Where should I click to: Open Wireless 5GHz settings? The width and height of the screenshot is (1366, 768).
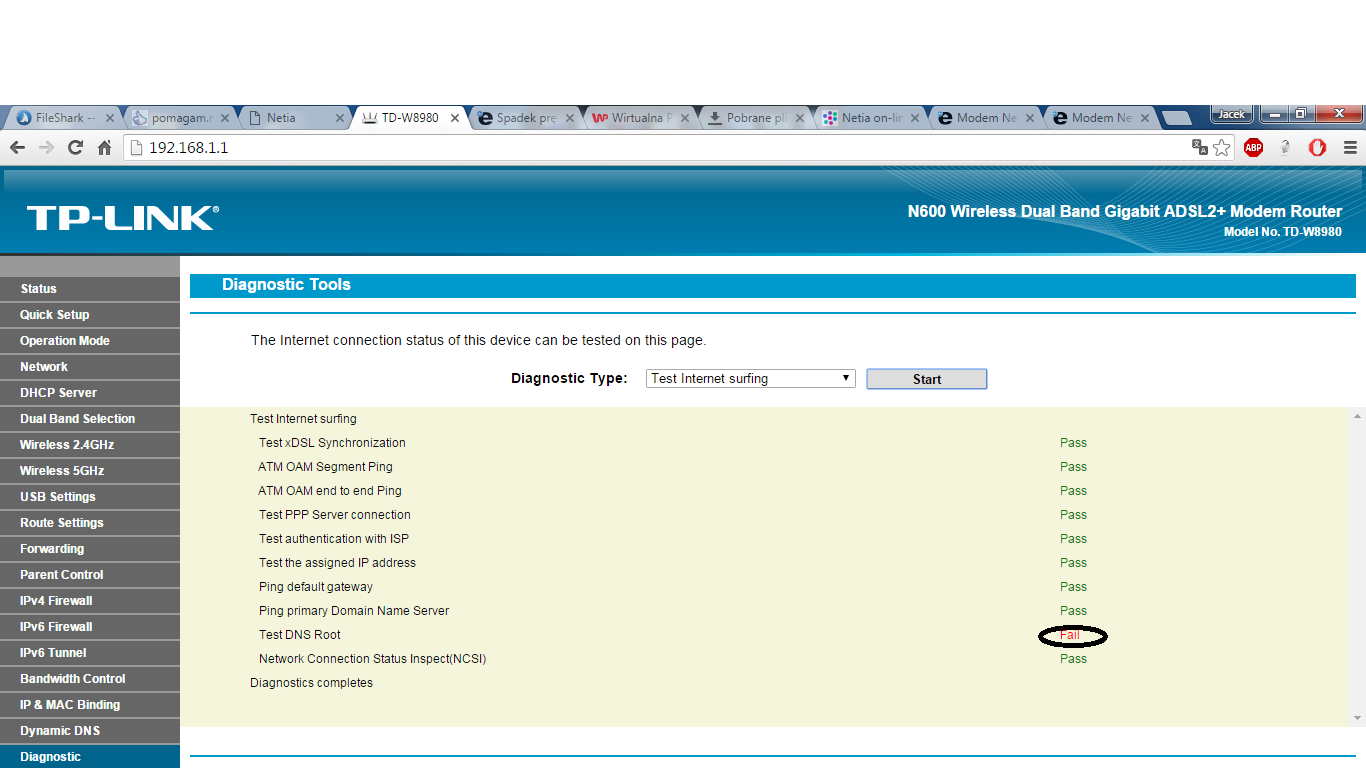tap(90, 471)
